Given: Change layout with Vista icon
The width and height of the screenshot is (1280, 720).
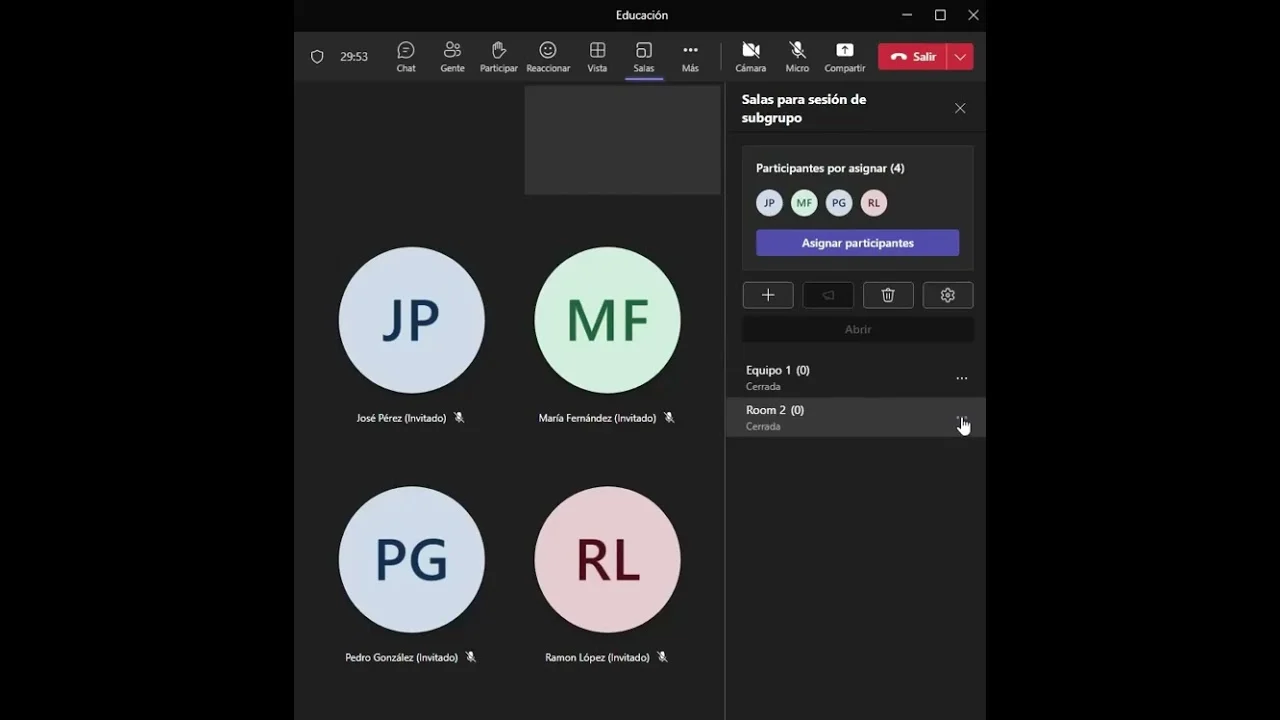Looking at the screenshot, I should click(x=597, y=57).
